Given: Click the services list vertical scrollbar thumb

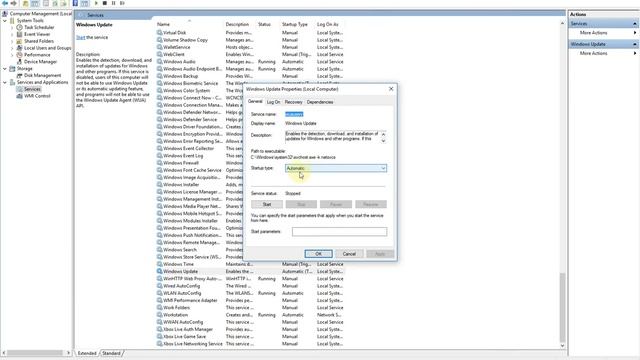Looking at the screenshot, I should (562, 307).
